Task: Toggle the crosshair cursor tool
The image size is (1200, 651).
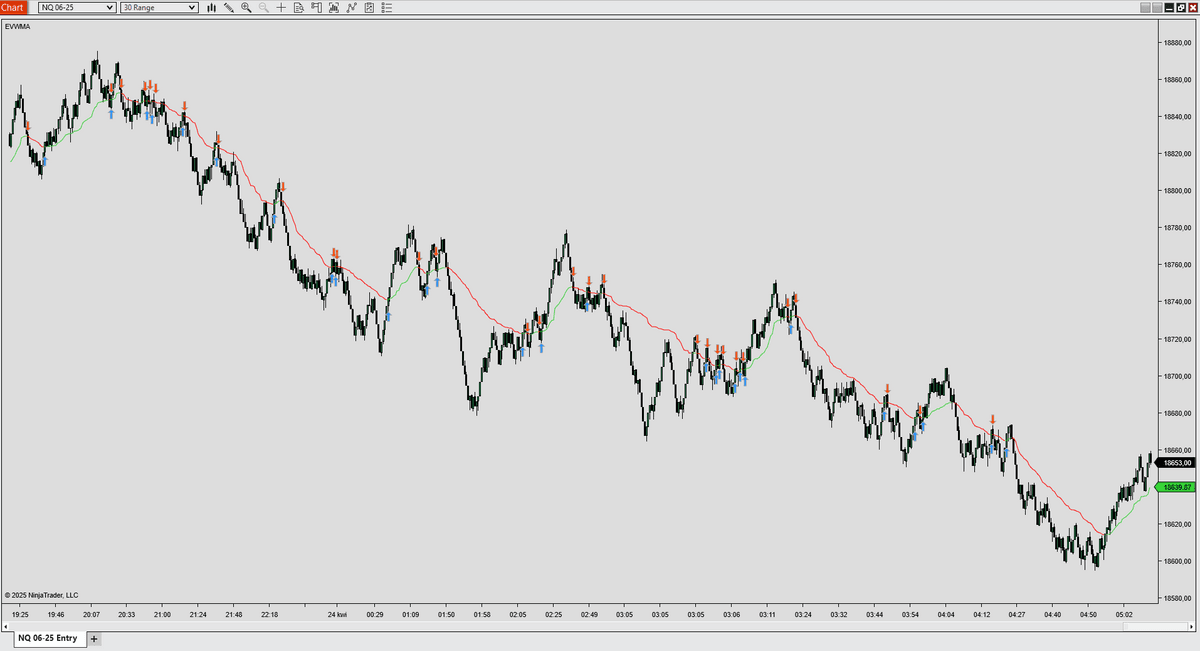Action: [281, 7]
